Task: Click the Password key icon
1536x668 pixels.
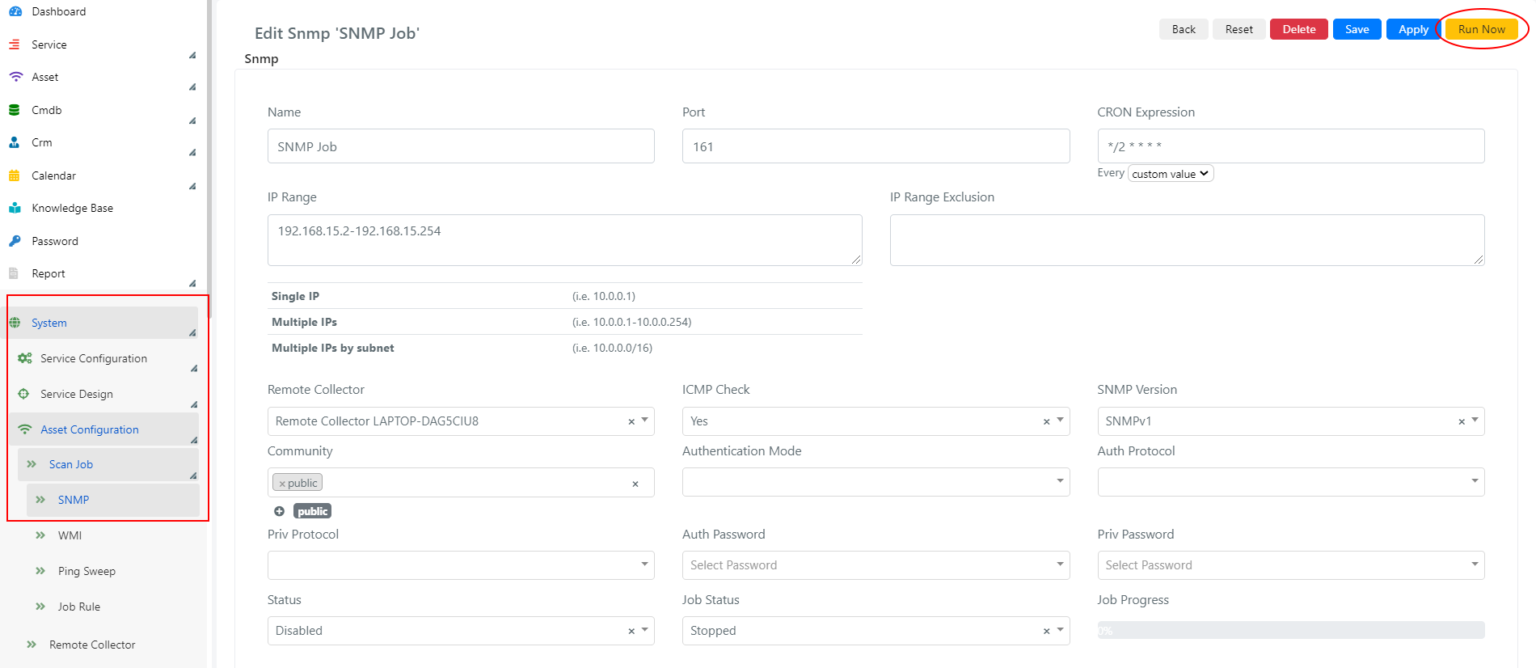Action: [x=14, y=241]
